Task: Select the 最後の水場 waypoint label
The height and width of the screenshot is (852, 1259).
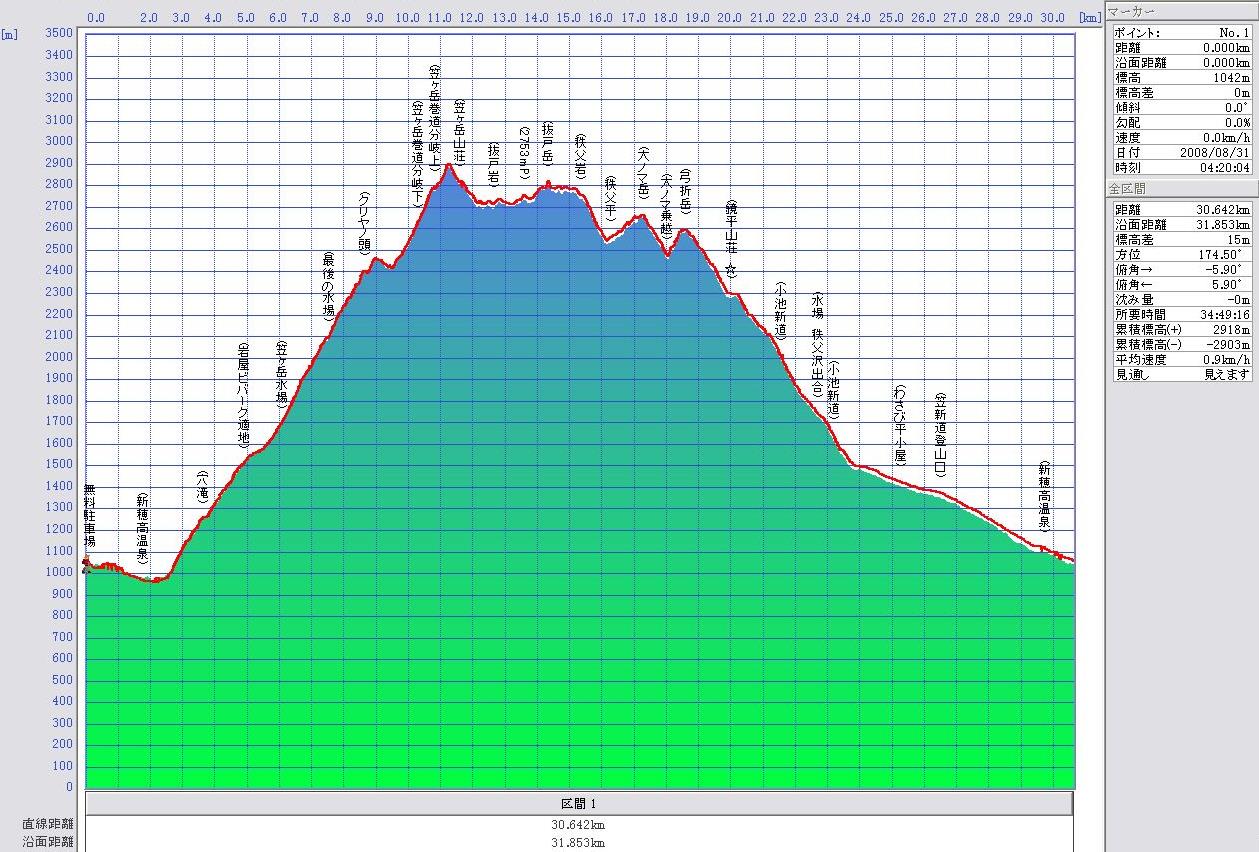Action: pos(327,285)
